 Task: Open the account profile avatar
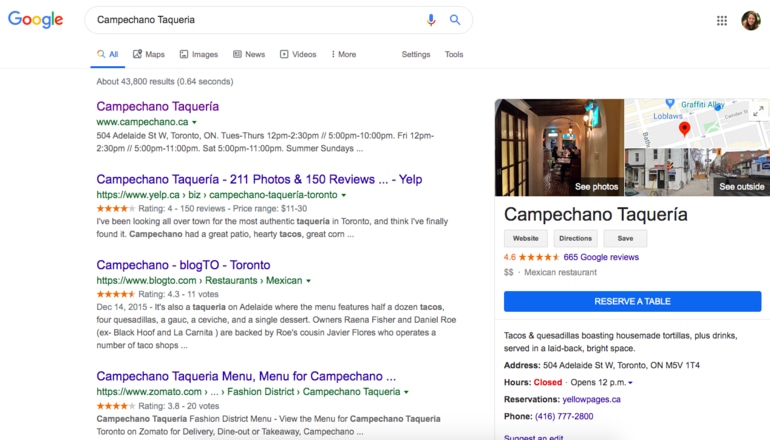(750, 21)
